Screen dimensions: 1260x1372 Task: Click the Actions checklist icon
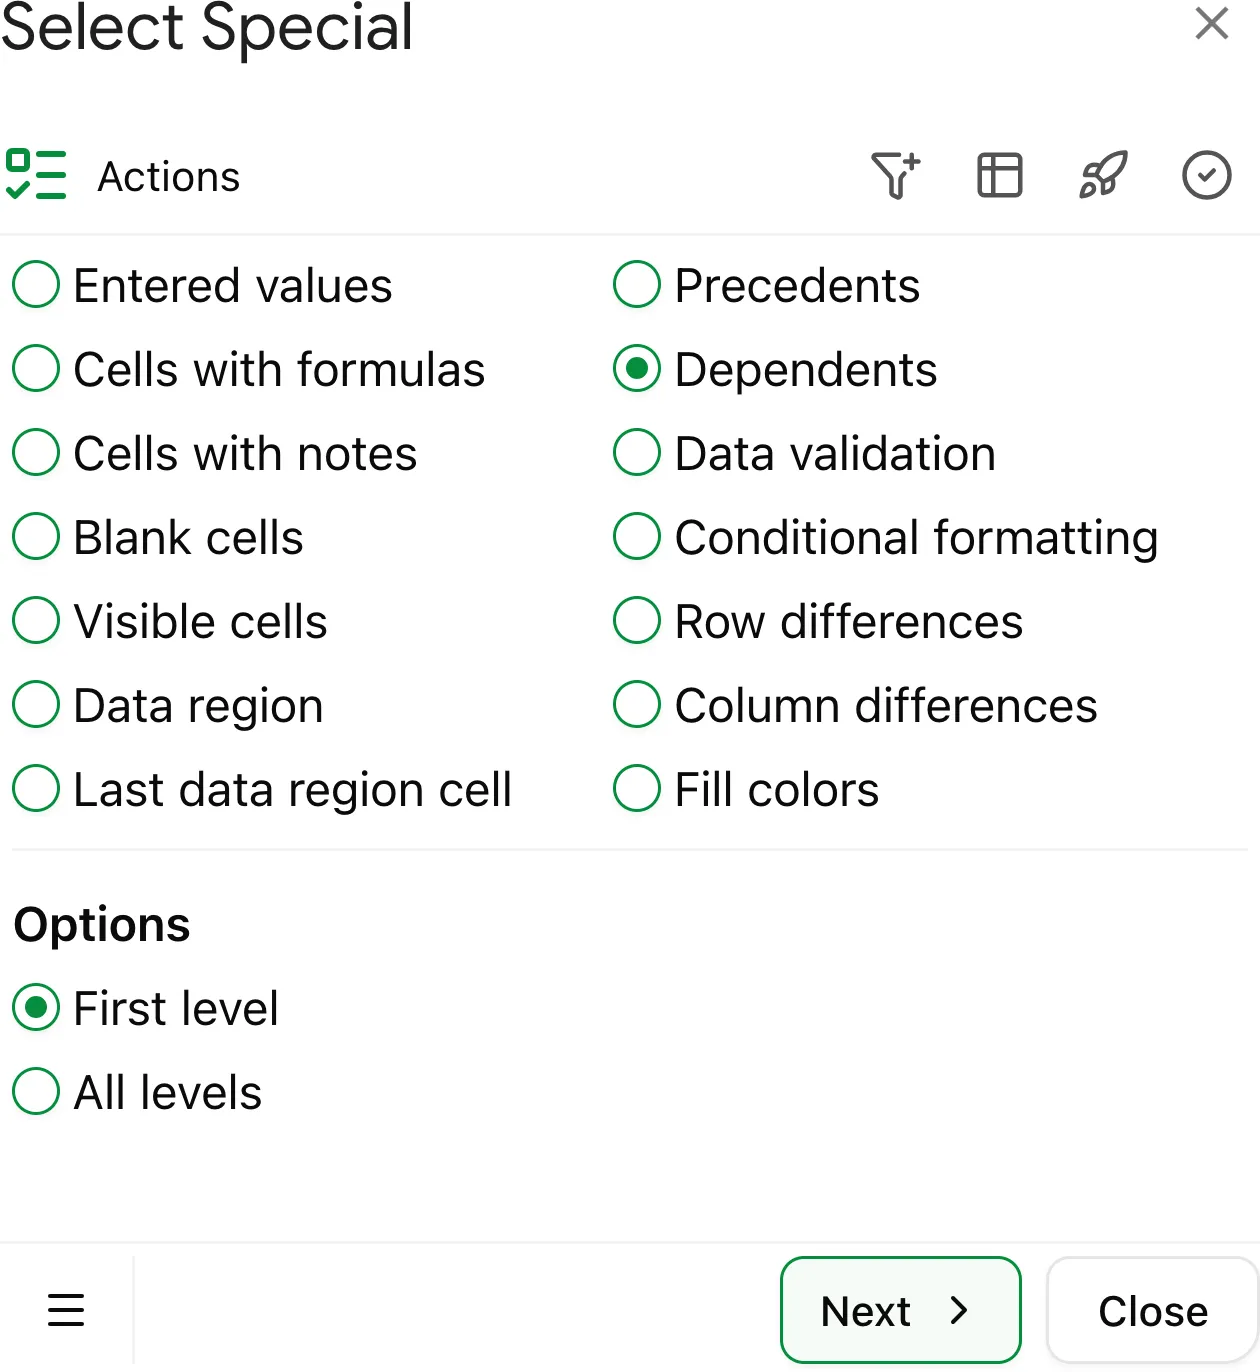(37, 175)
